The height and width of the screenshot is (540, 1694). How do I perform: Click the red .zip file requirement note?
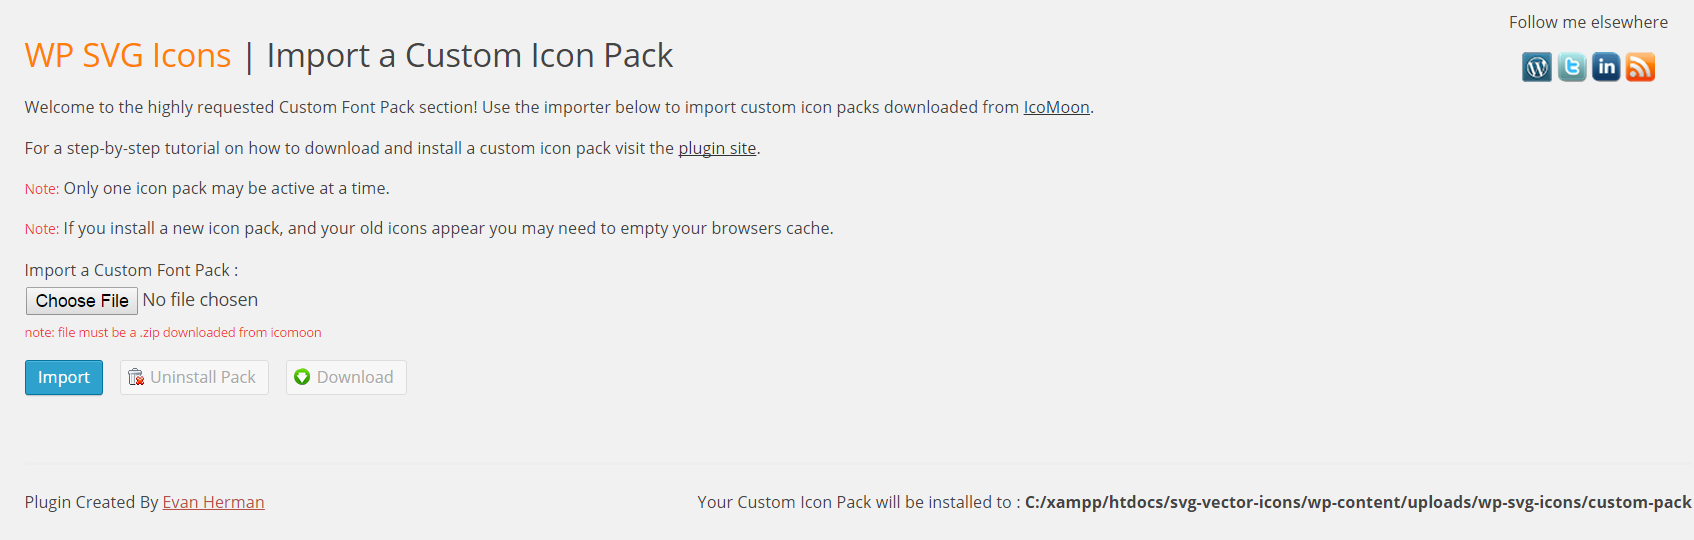(173, 333)
